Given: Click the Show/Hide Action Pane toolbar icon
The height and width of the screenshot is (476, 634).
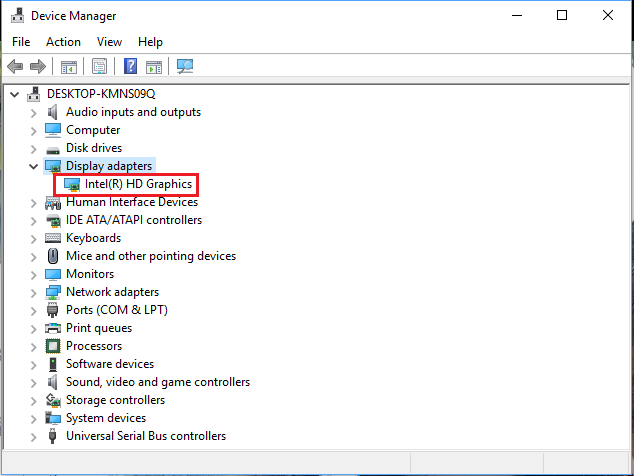Looking at the screenshot, I should (x=154, y=67).
